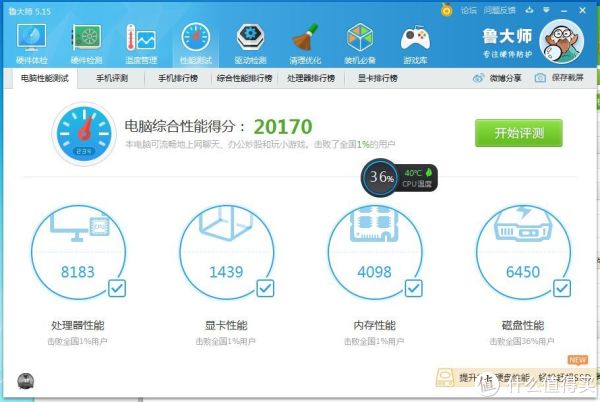This screenshot has width=600, height=402.
Task: Click the green 开始评测 button
Action: tap(518, 133)
